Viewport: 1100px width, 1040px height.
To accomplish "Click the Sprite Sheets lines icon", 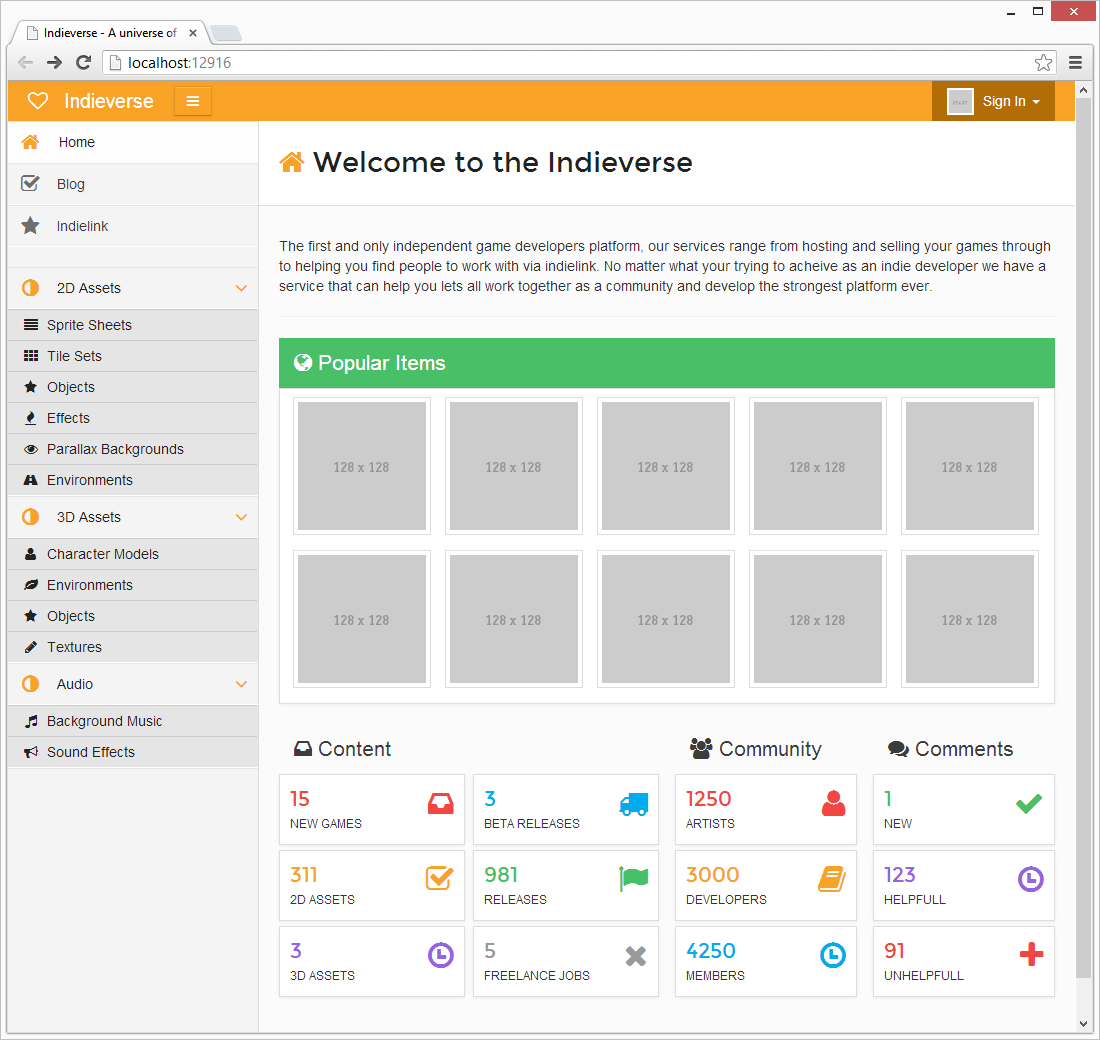I will [31, 325].
